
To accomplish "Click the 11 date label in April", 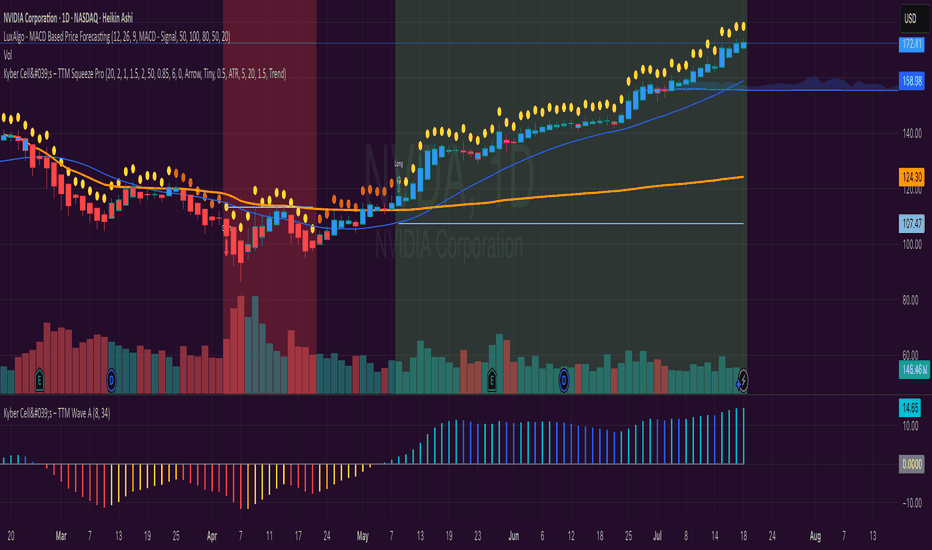I will [x=269, y=536].
